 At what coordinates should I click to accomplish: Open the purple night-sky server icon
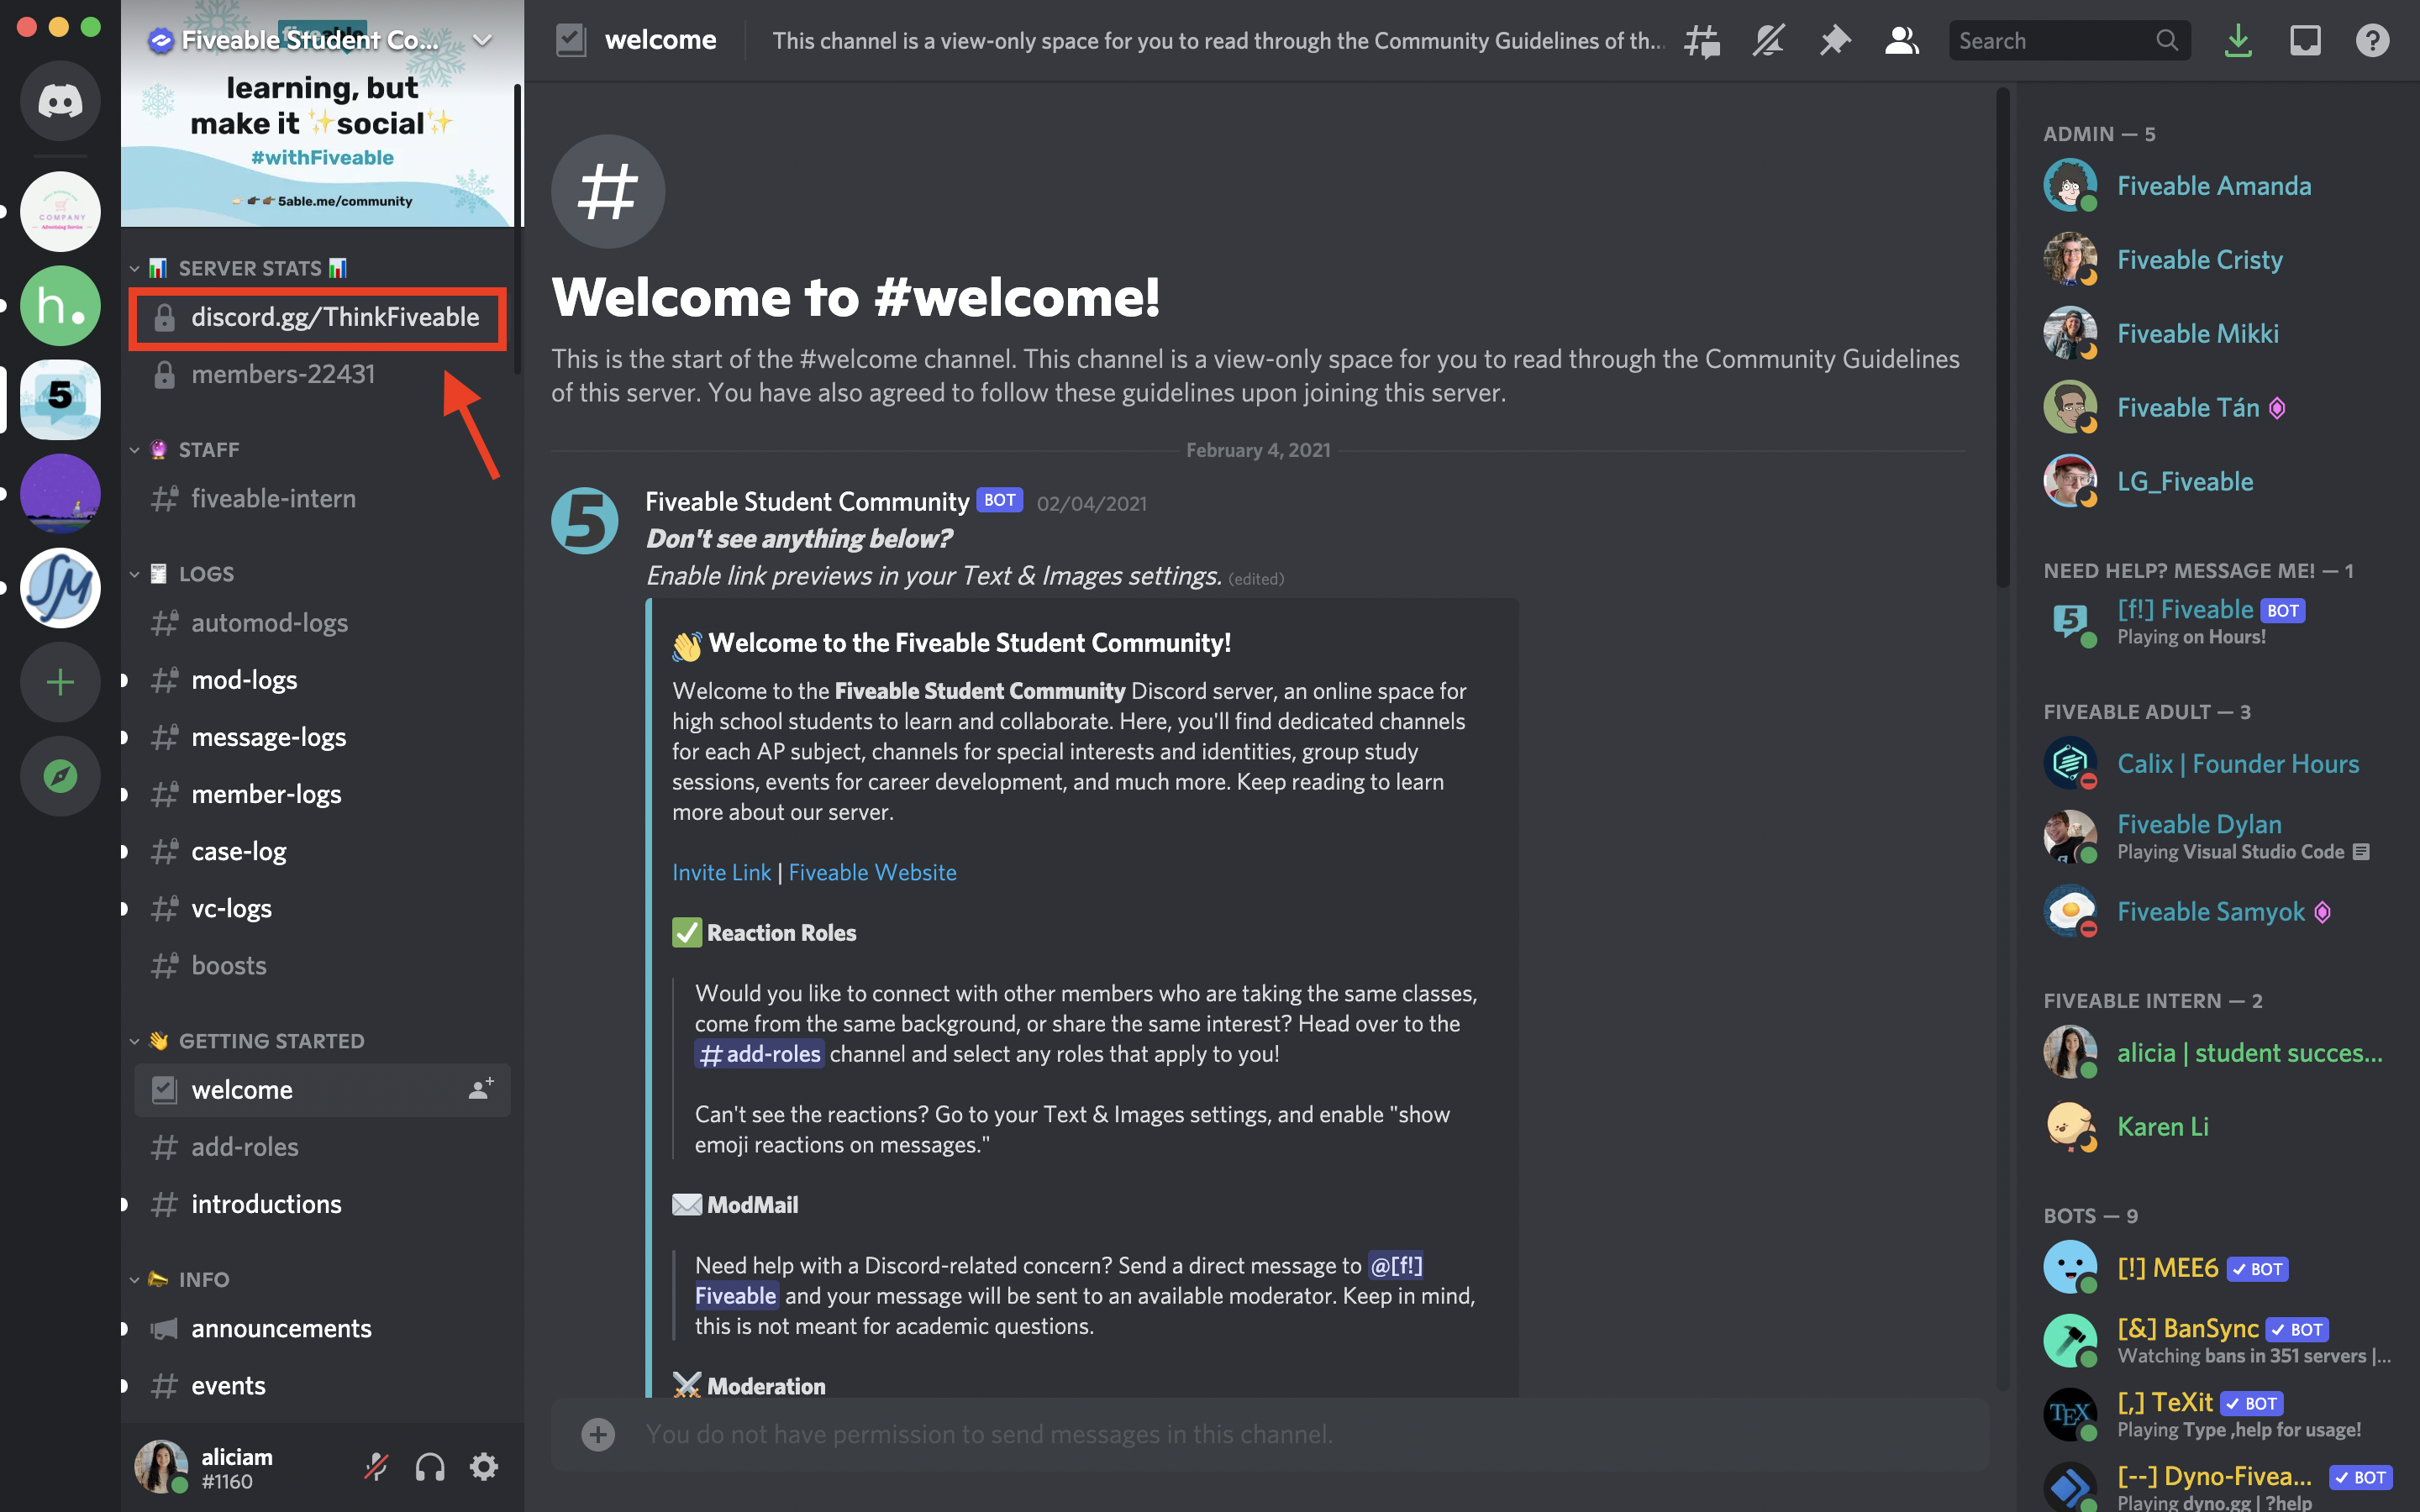click(x=60, y=493)
